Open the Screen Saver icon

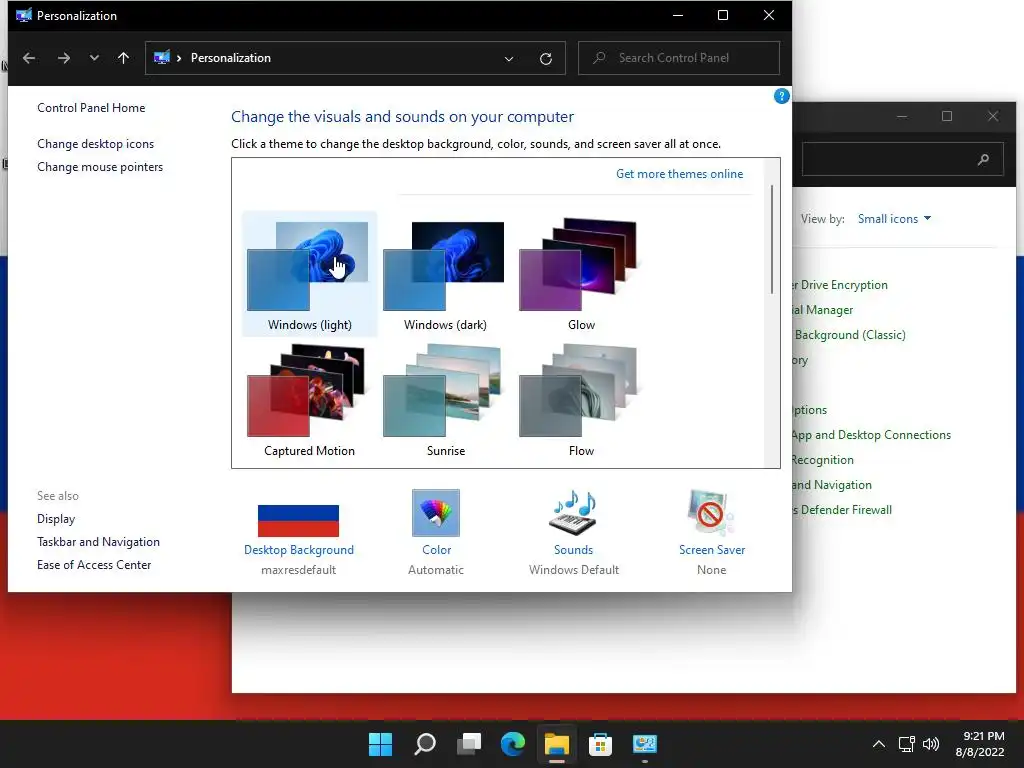click(x=711, y=513)
